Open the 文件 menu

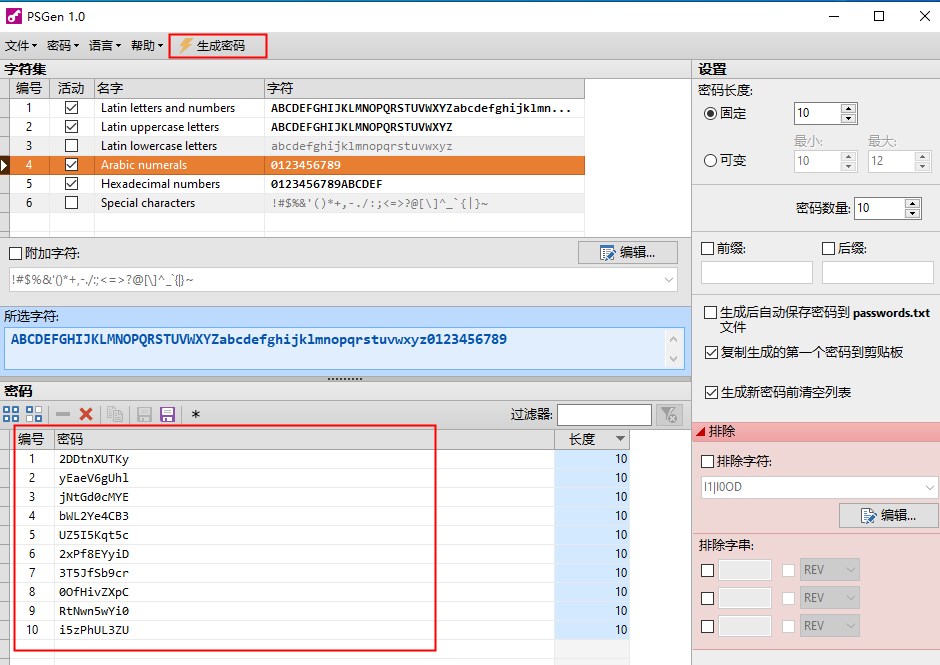[20, 45]
